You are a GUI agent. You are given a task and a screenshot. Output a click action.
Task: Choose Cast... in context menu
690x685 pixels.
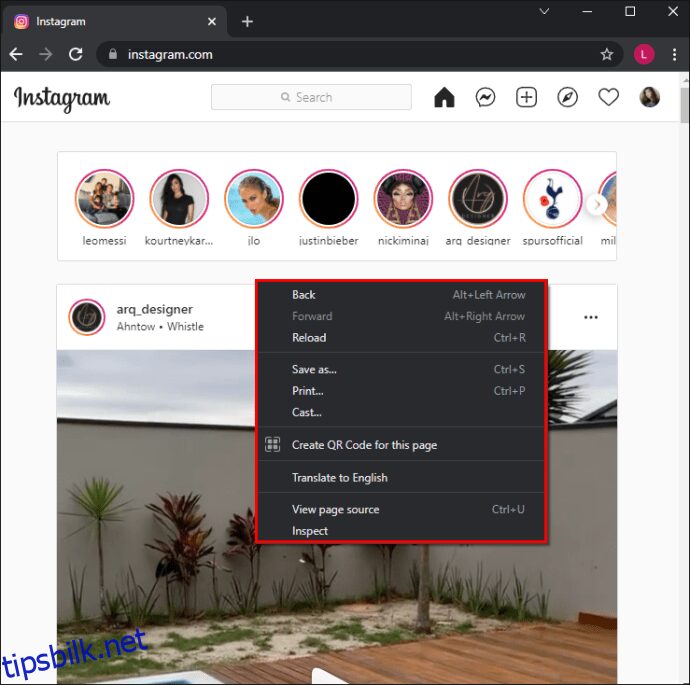pyautogui.click(x=401, y=412)
